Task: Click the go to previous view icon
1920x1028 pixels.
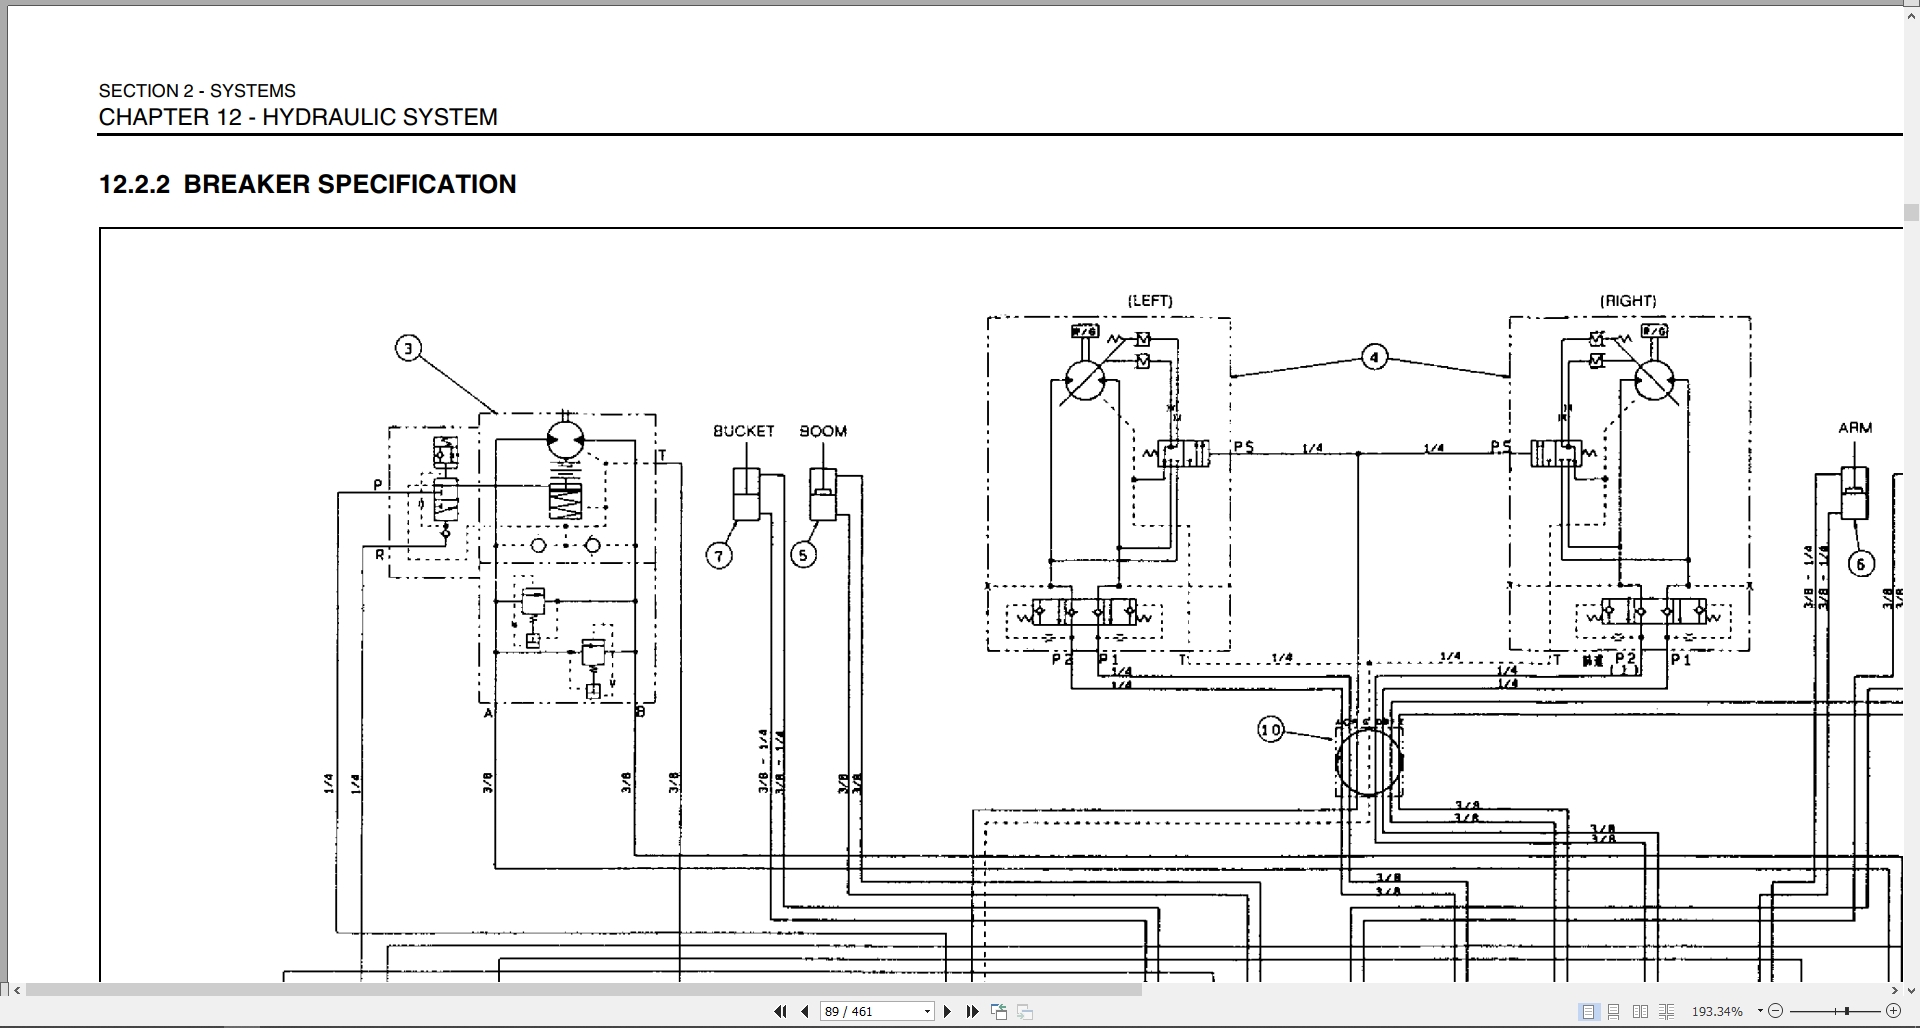Action: (x=999, y=1012)
